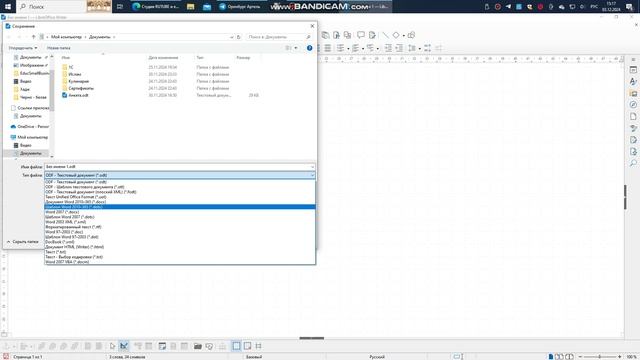Image resolution: width=640 pixels, height=360 pixels.
Task: Choose DocBook (*.xml) format
Action: (x=180, y=242)
